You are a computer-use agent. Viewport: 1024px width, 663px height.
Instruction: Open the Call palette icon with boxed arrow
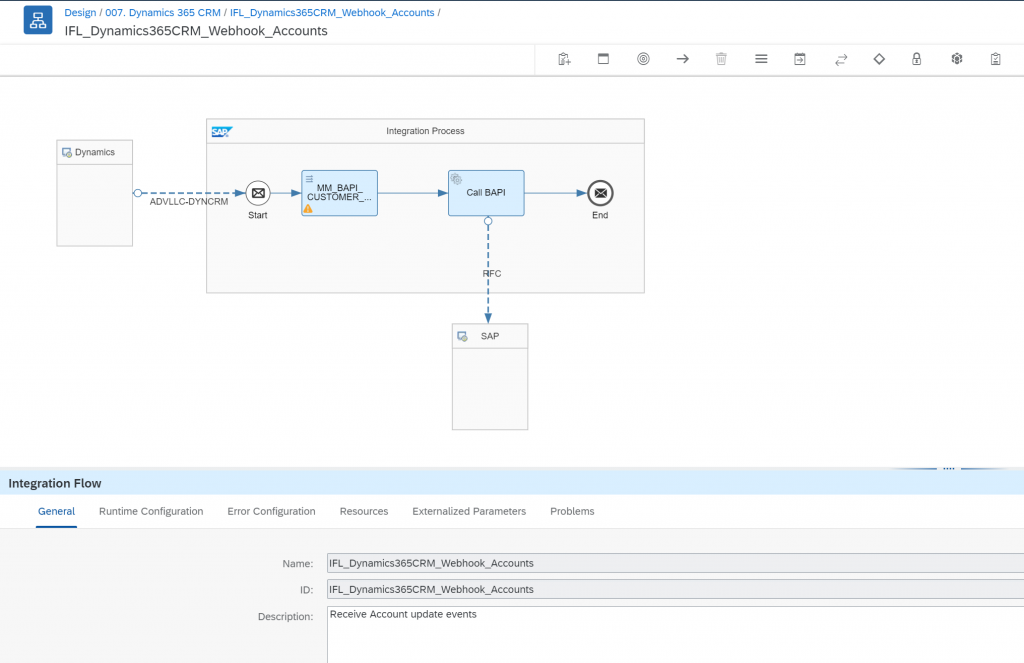point(800,59)
